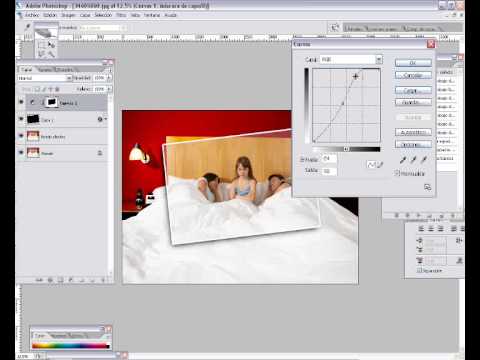Viewport: 480px width, 360px height.
Task: Click the Automático button in Curves
Action: (x=413, y=132)
